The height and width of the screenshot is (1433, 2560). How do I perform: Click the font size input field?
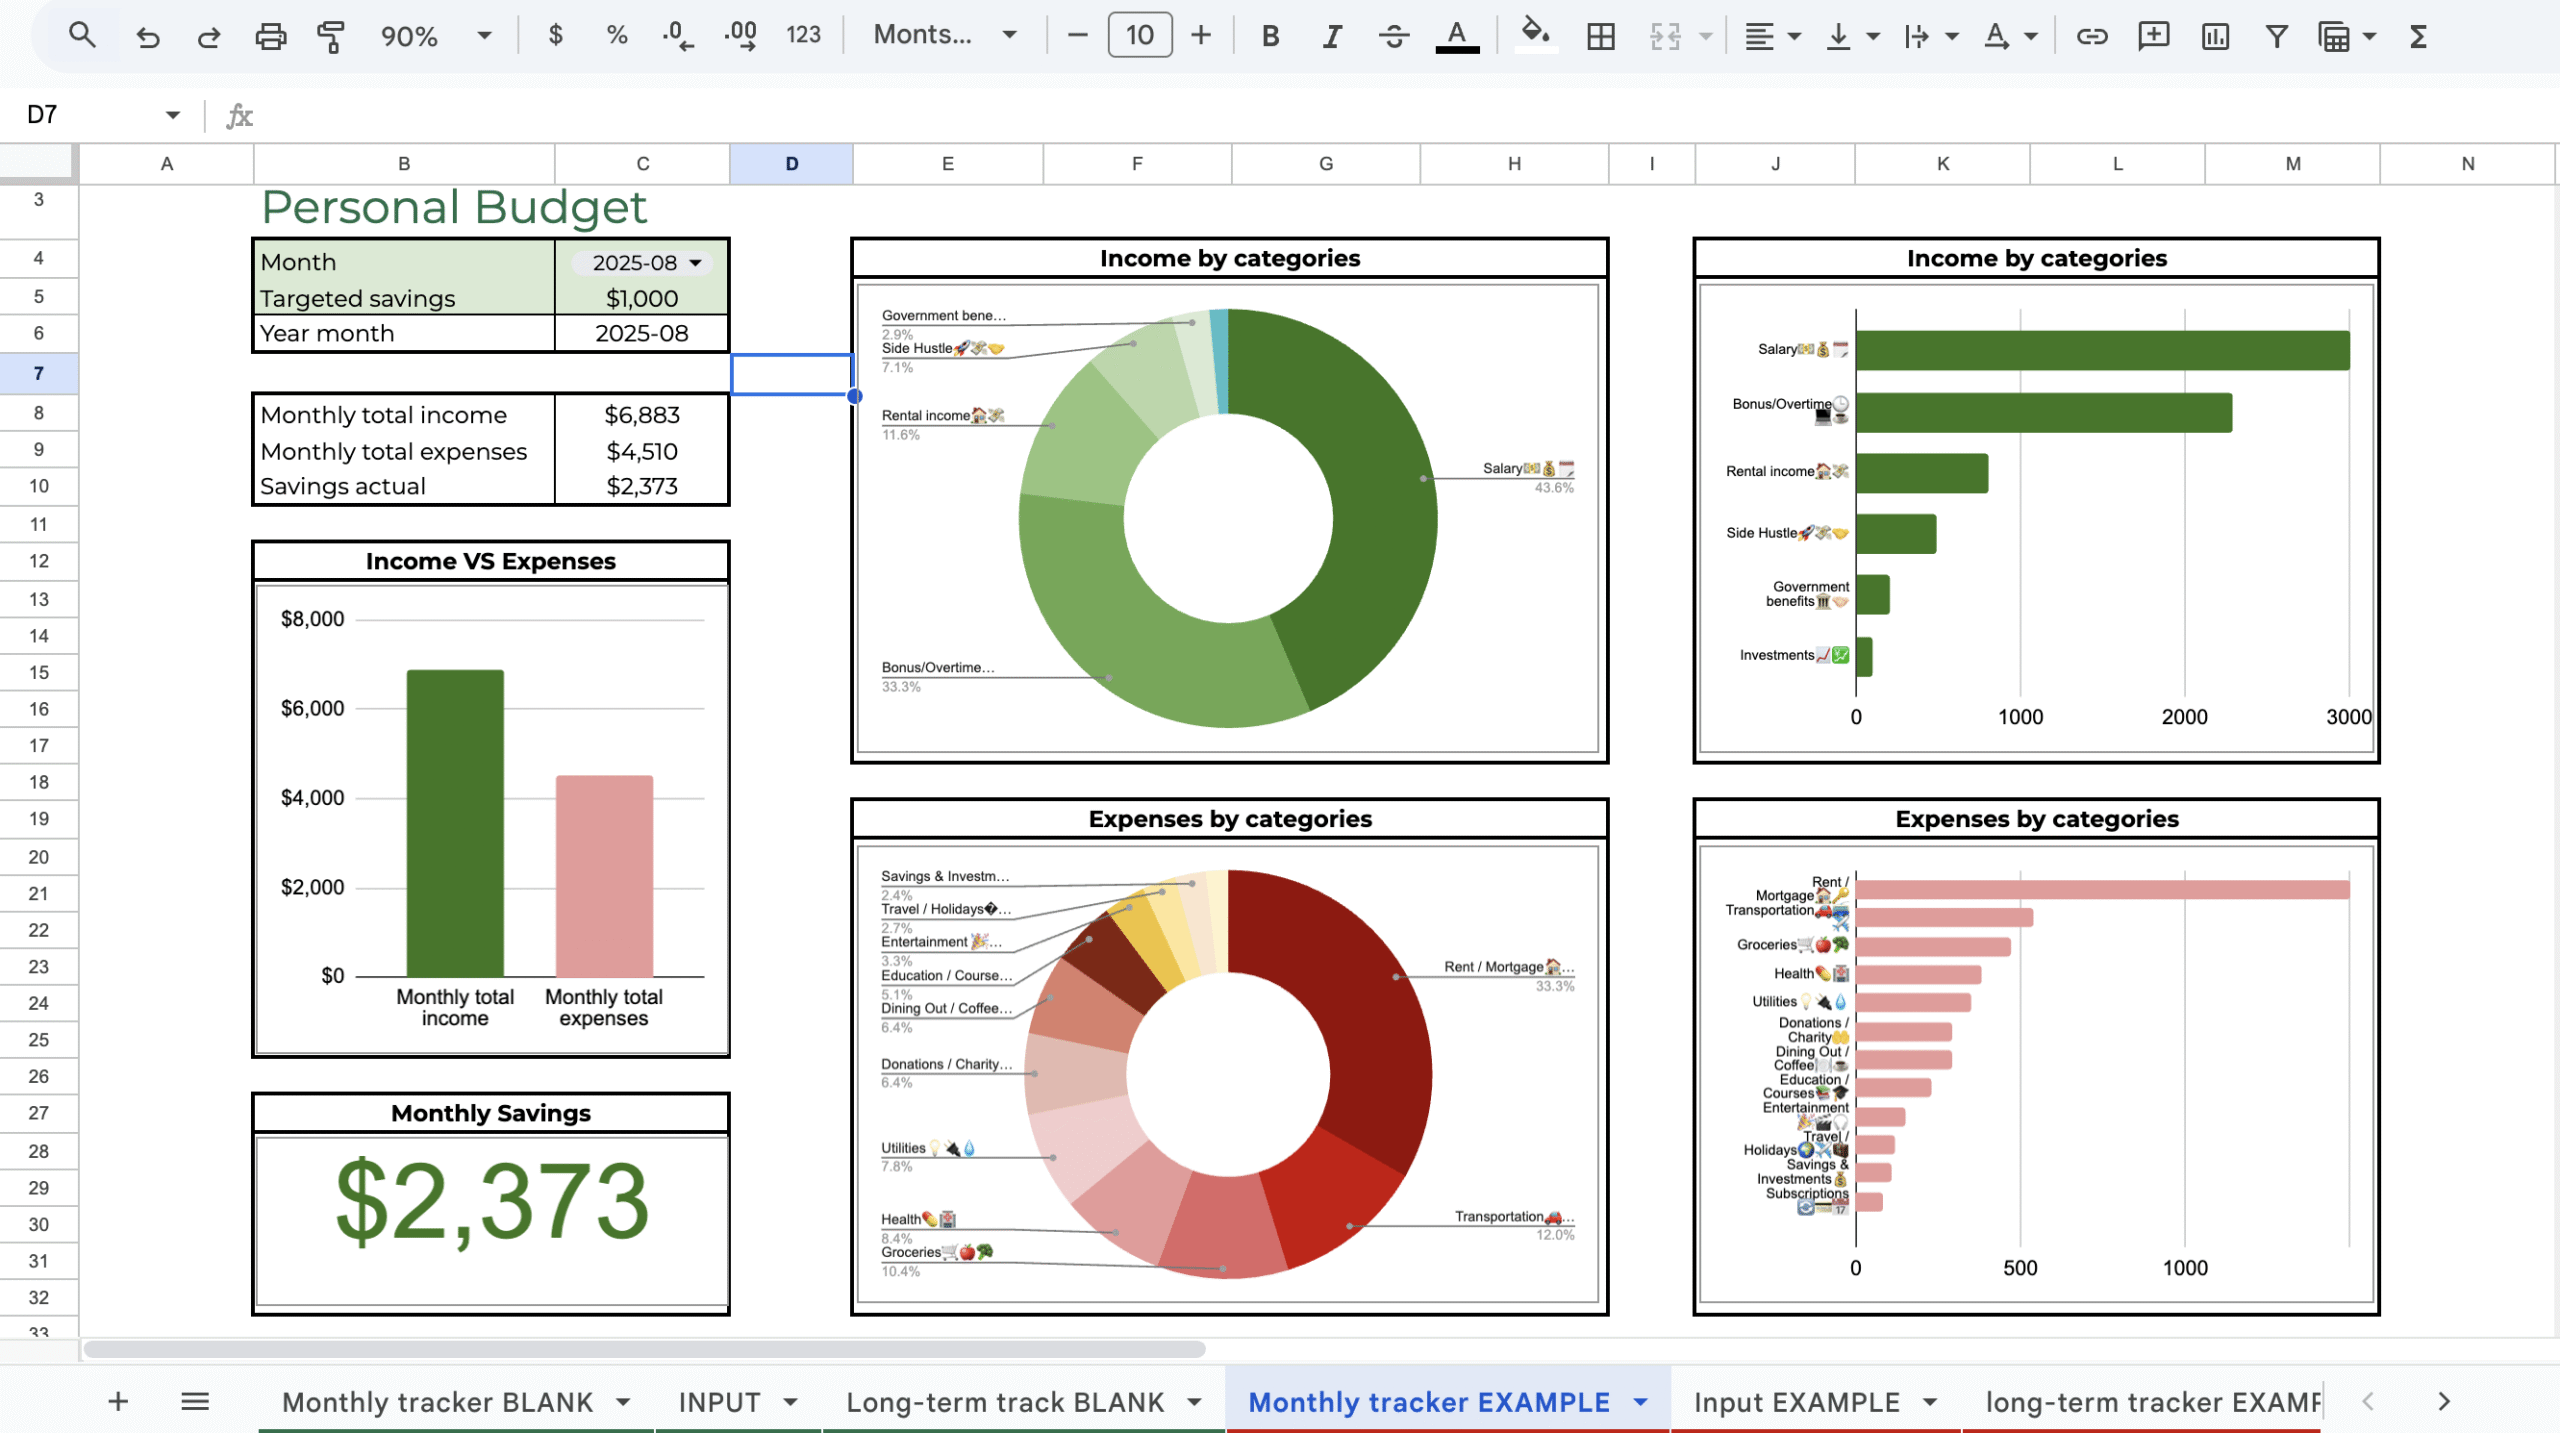[1139, 36]
